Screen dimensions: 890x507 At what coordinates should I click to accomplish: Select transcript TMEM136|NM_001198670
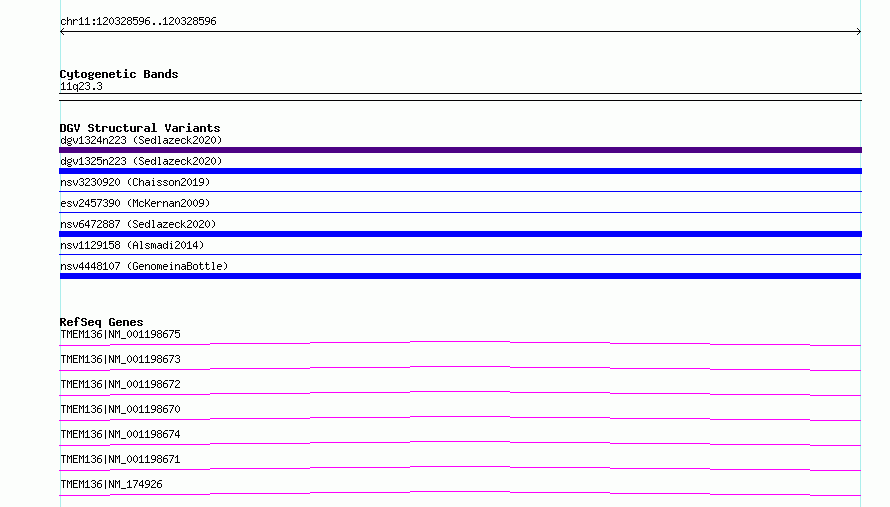(x=120, y=409)
